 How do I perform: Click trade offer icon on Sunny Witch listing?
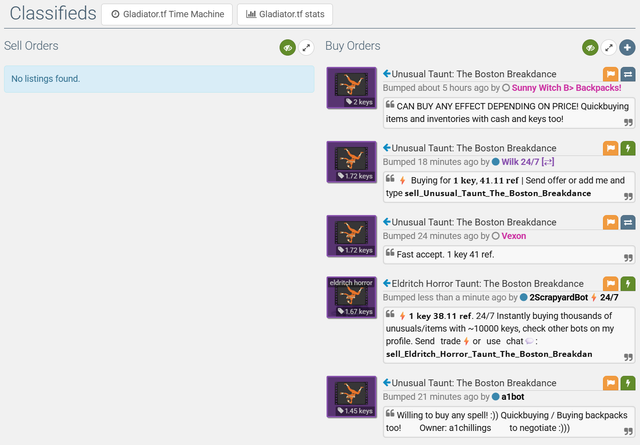pos(628,74)
